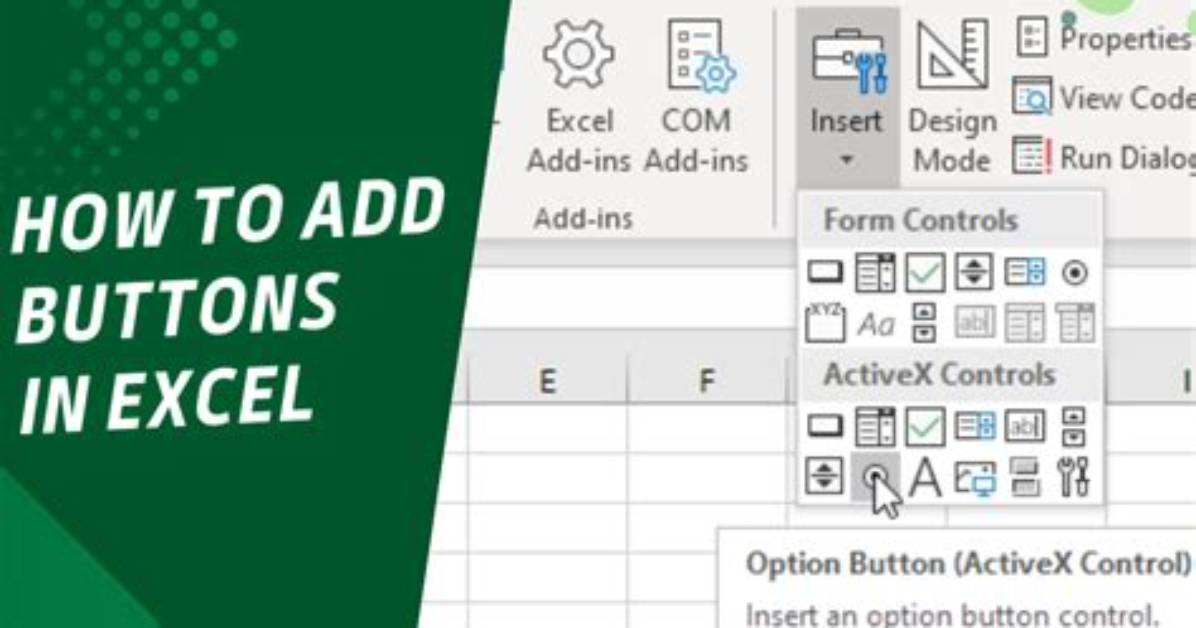Click the greyed-out Combo Drop-Down Edit icon
The height and width of the screenshot is (628, 1196).
[1075, 323]
